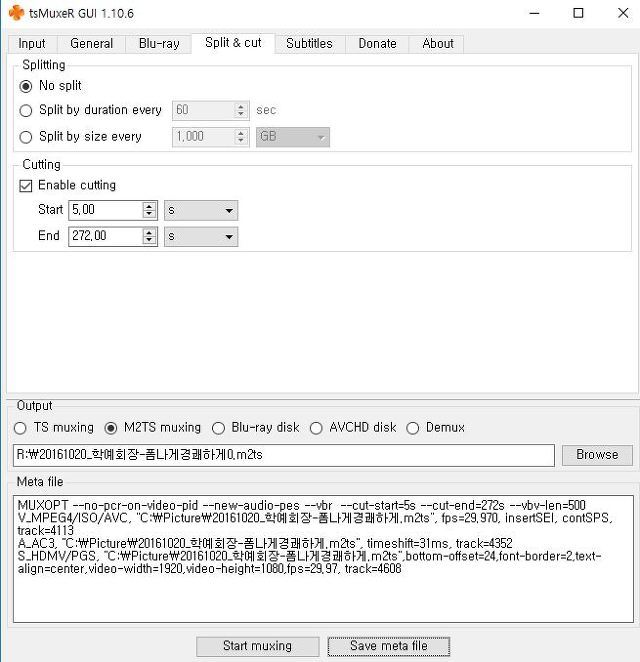
Task: Choose Split by duration every option
Action: (x=26, y=111)
